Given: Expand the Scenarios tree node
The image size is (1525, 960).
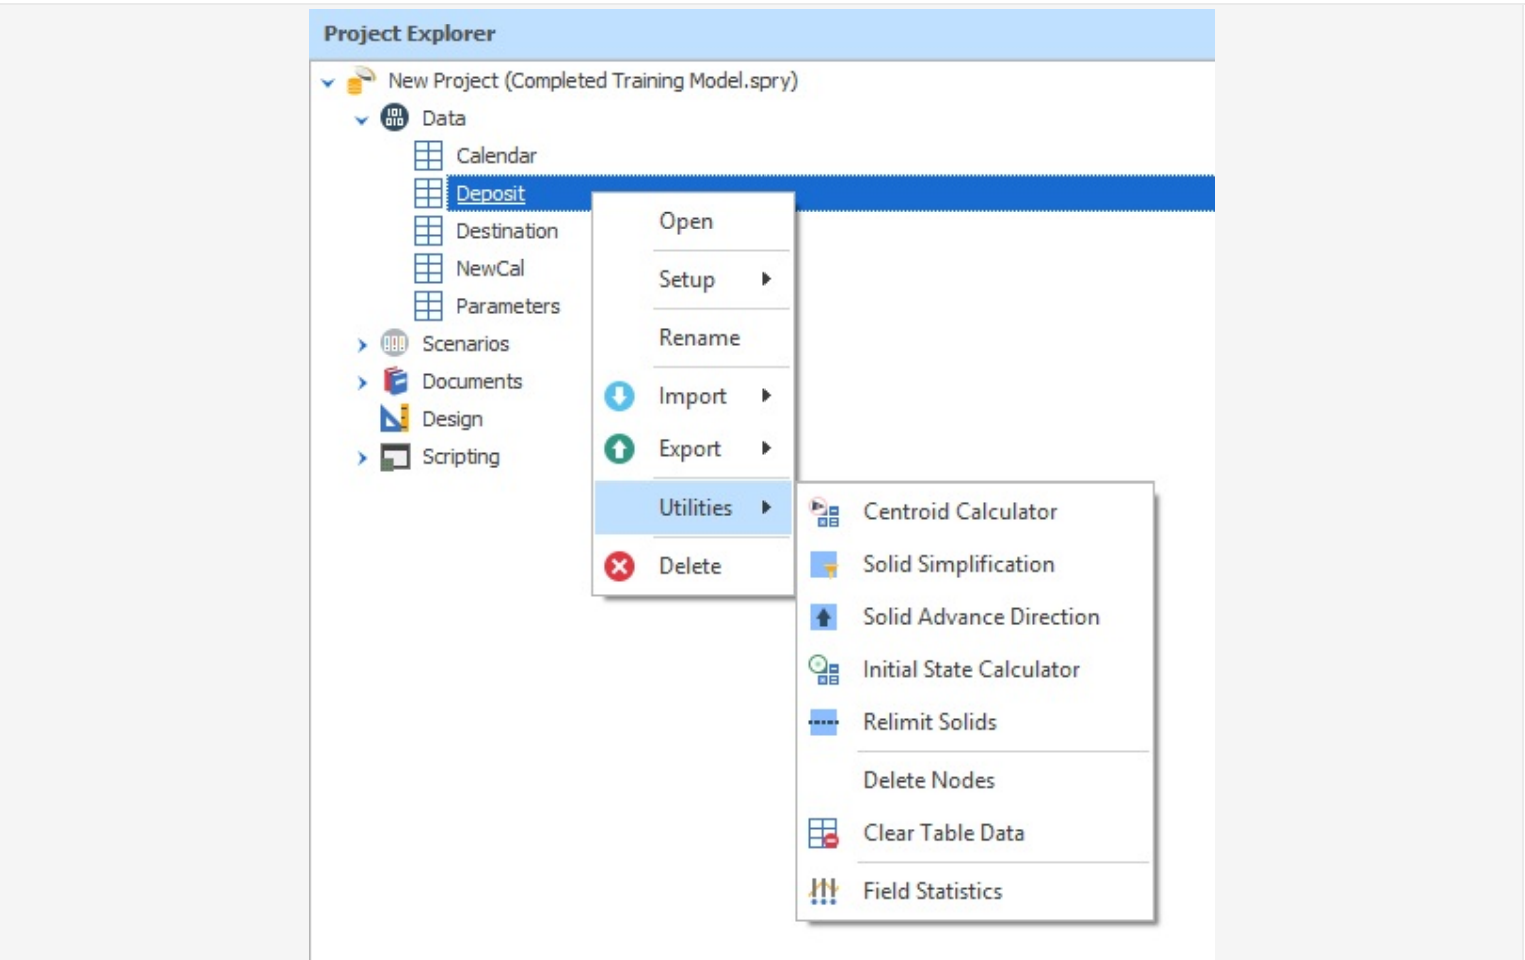Looking at the screenshot, I should point(362,345).
